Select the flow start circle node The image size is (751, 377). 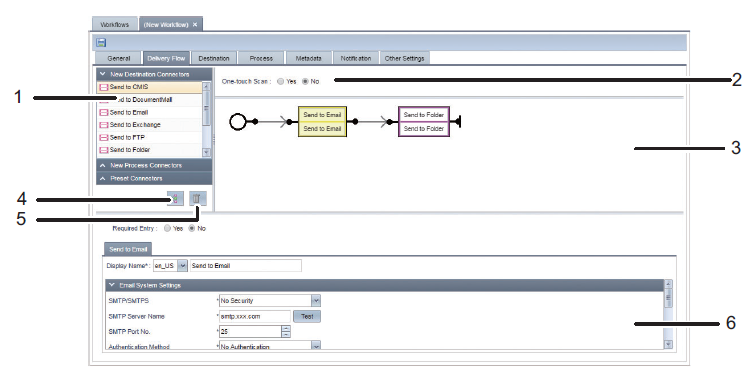[x=238, y=122]
